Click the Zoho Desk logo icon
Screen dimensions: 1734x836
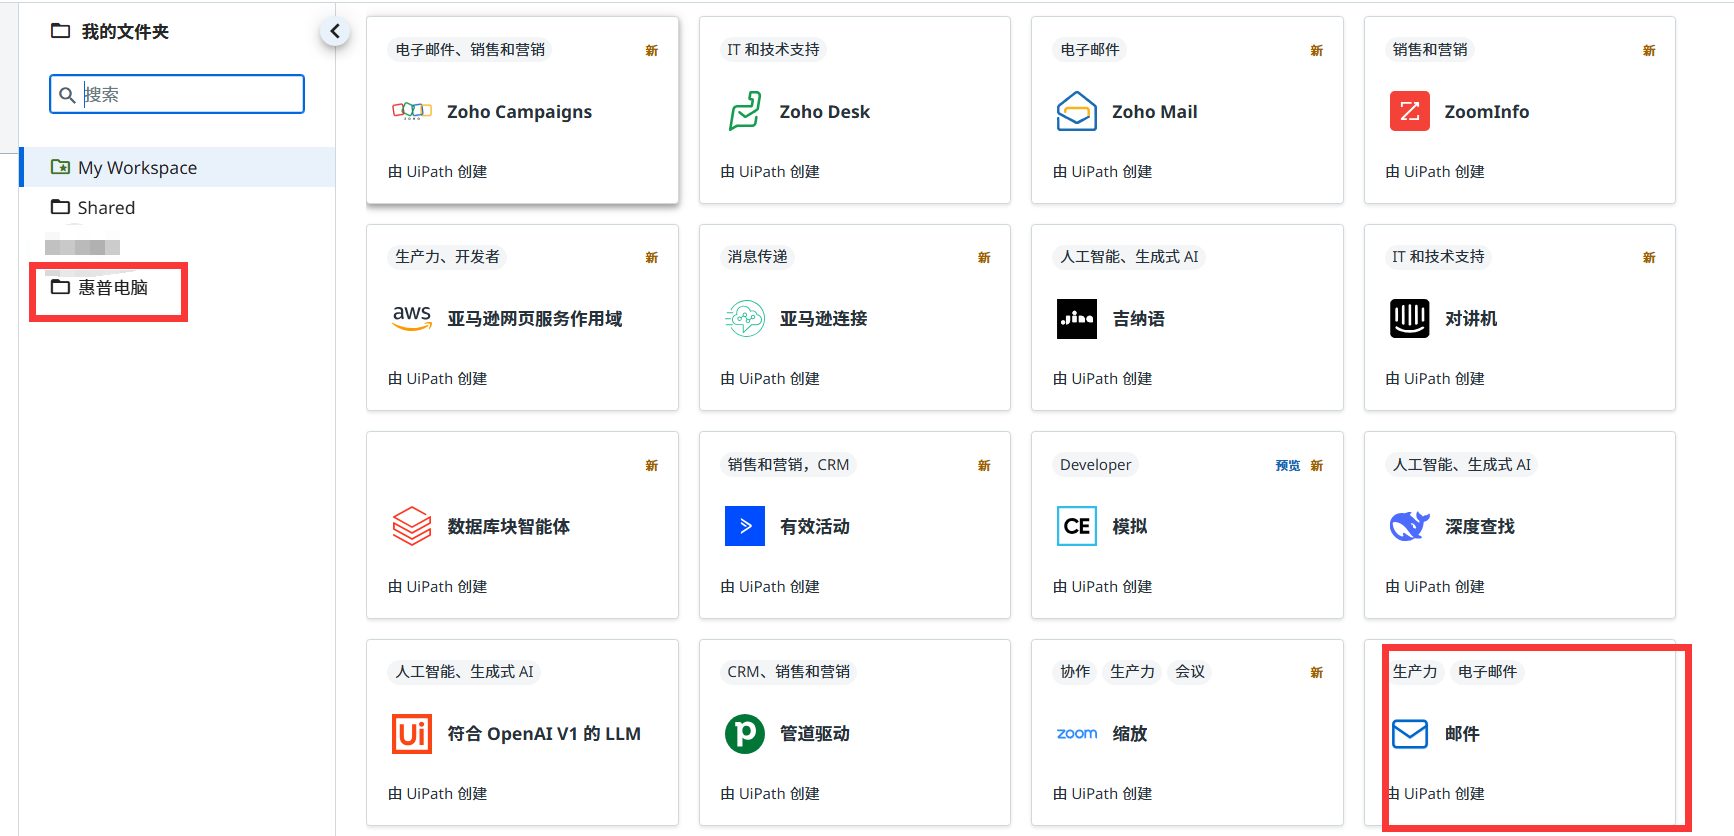pyautogui.click(x=745, y=111)
